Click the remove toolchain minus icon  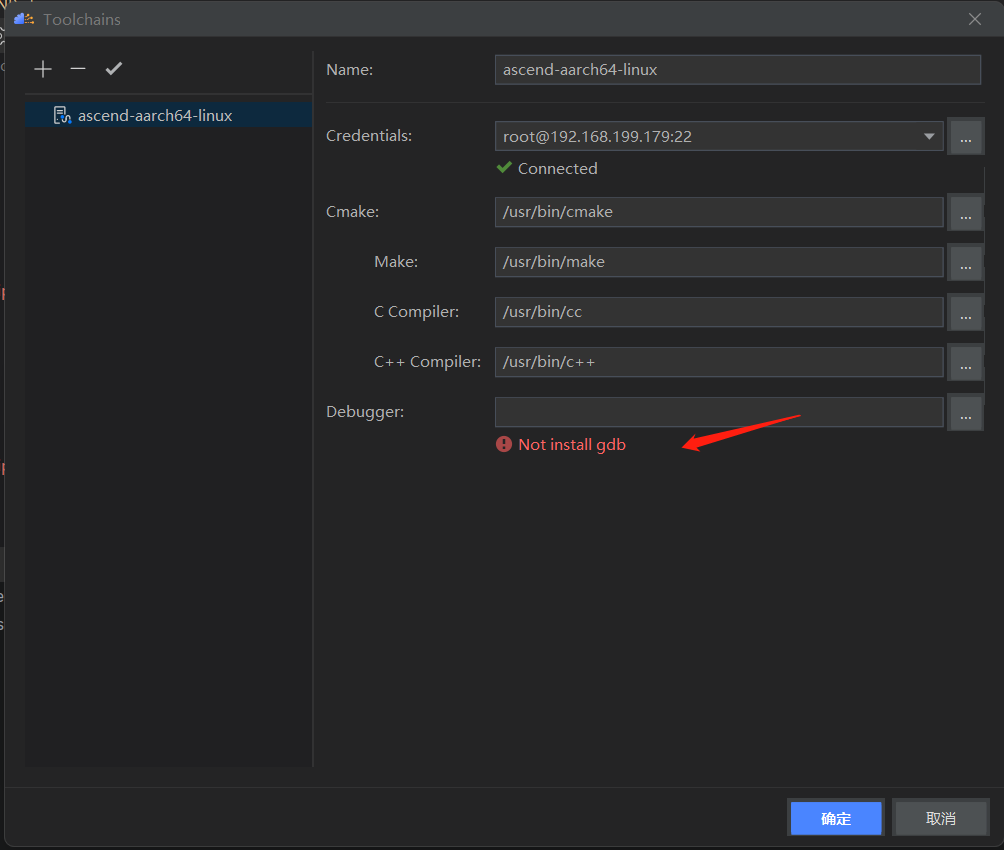click(x=78, y=69)
